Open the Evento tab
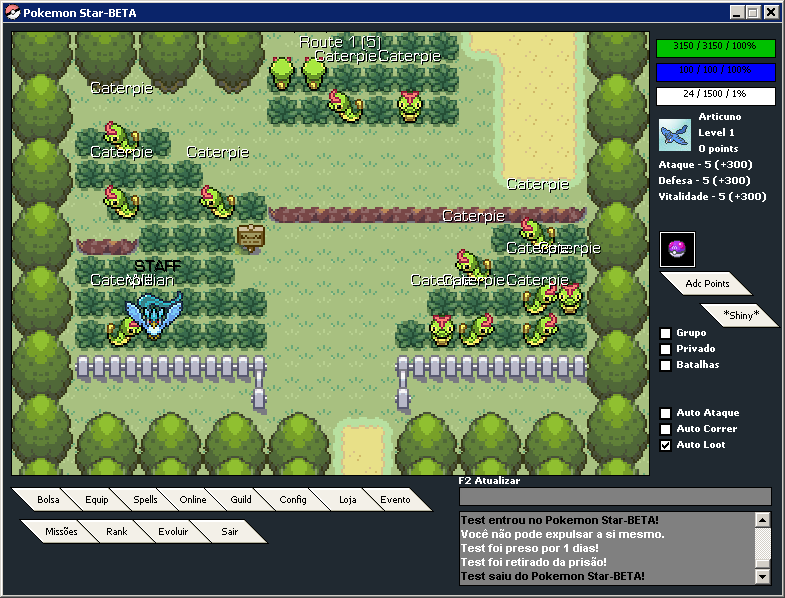Viewport: 785px width, 598px height. [395, 499]
